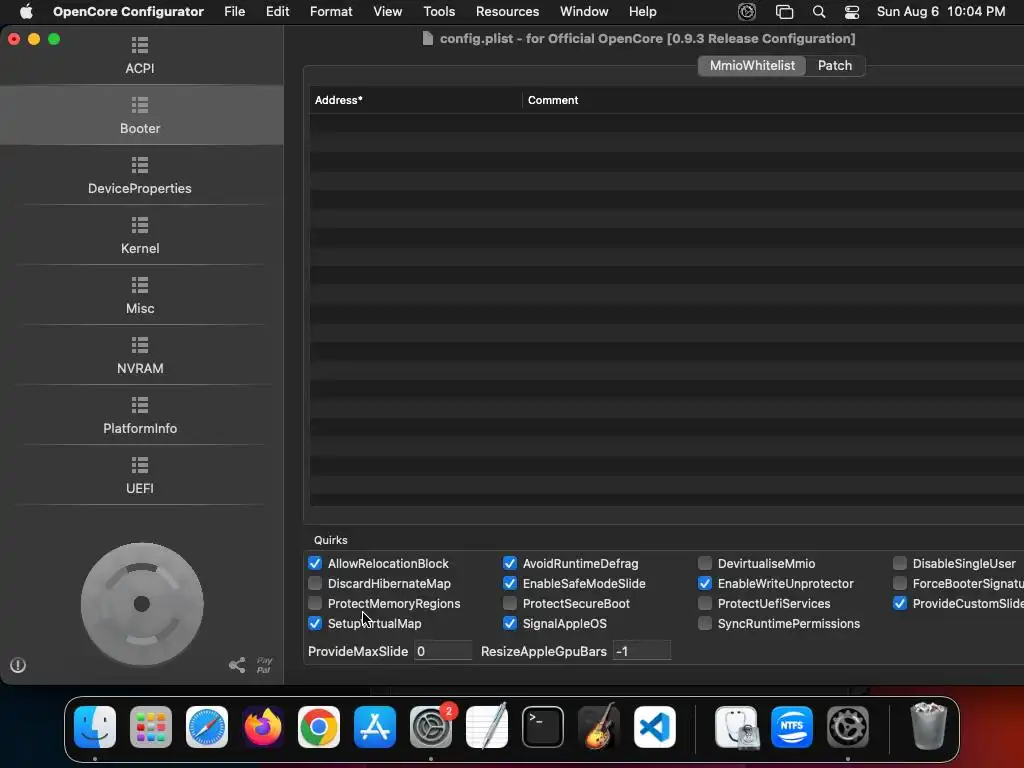Toggle the EnableSafeModeSlide checkbox
Viewport: 1024px width, 768px height.
click(509, 583)
